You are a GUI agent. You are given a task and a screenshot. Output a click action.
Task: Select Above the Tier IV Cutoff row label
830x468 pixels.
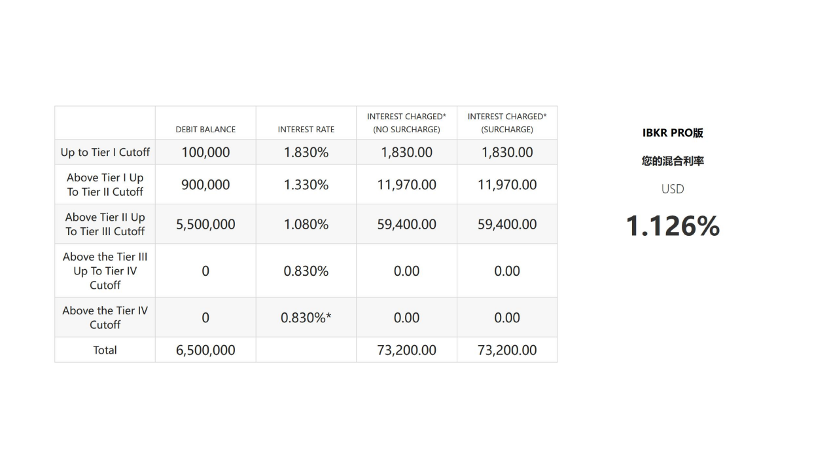click(x=105, y=317)
